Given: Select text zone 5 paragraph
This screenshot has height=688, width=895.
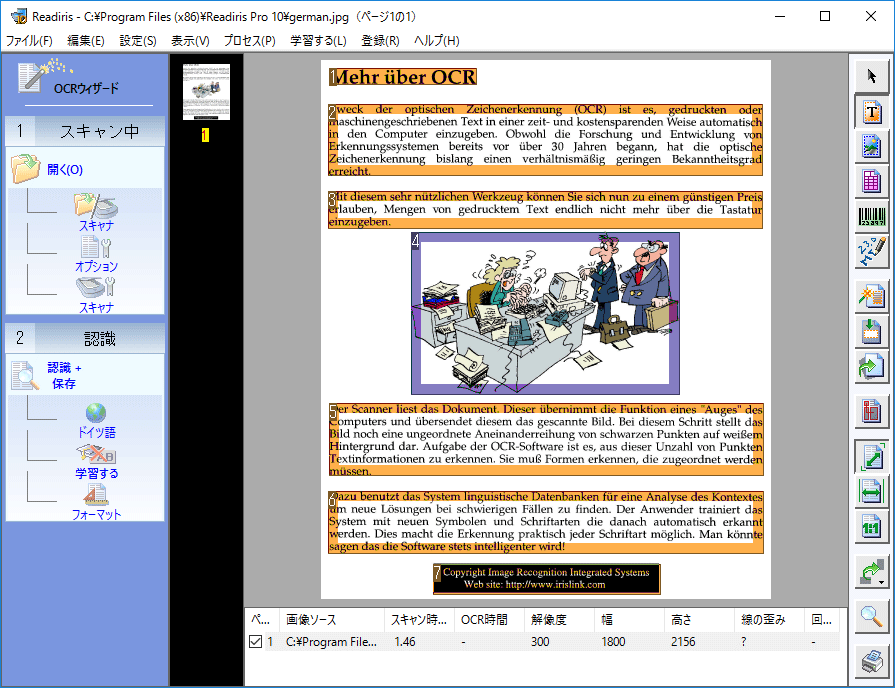Looking at the screenshot, I should (x=545, y=440).
